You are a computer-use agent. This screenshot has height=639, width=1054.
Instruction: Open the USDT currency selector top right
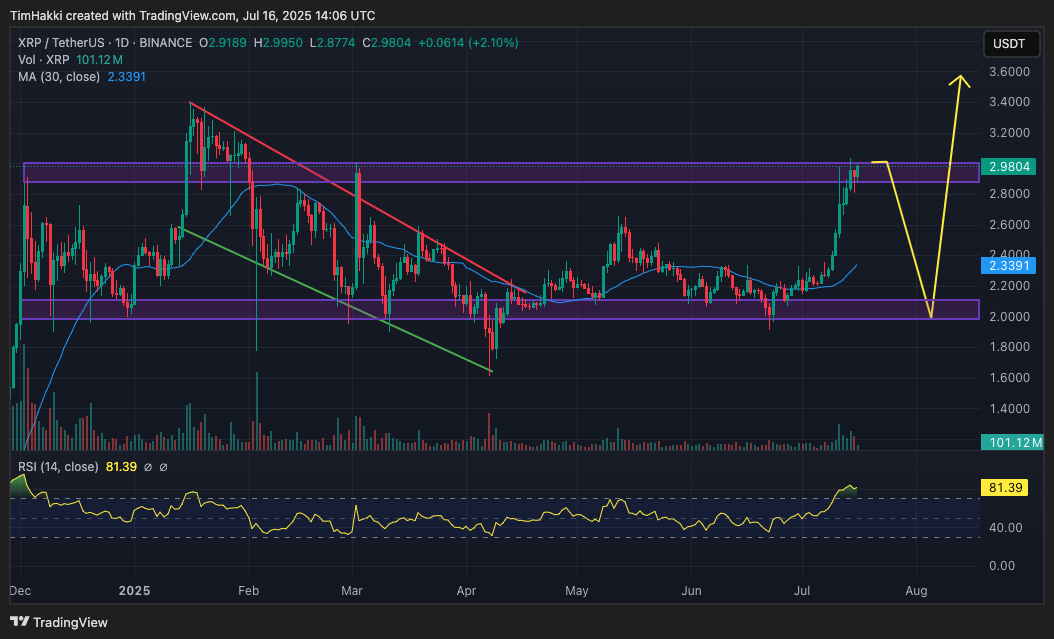coord(1010,44)
